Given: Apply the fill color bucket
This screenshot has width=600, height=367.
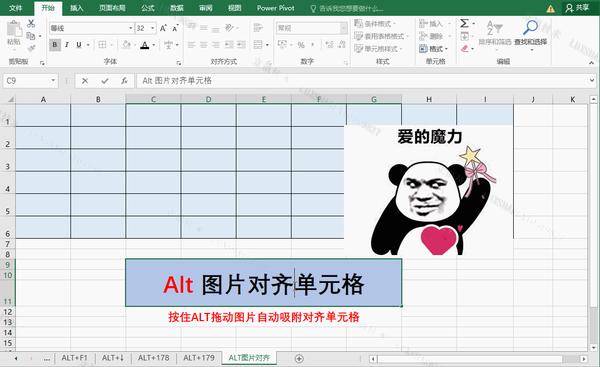Looking at the screenshot, I should [126, 45].
